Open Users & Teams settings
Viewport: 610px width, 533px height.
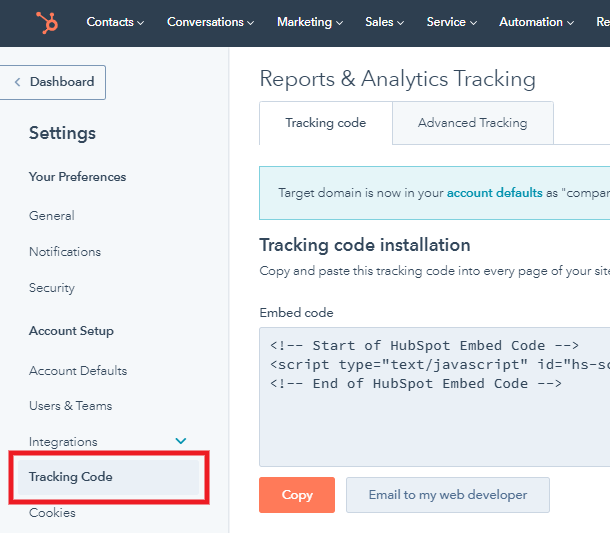tap(70, 406)
